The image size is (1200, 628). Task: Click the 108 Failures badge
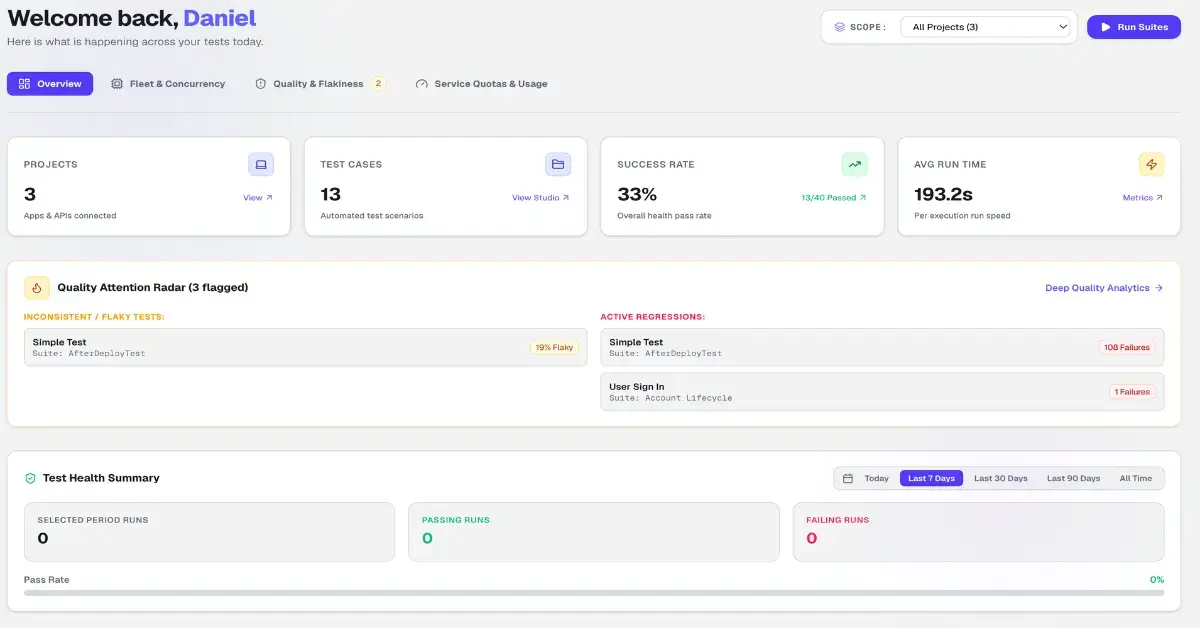pyautogui.click(x=1127, y=348)
